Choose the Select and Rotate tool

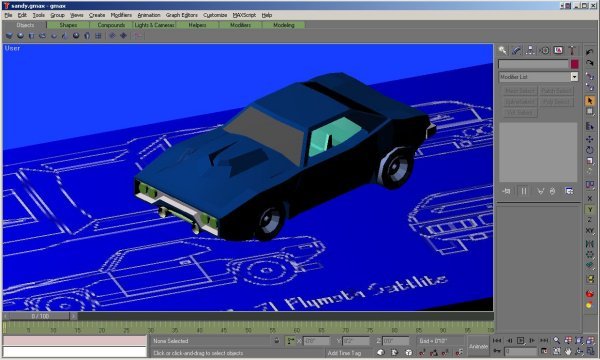click(590, 150)
